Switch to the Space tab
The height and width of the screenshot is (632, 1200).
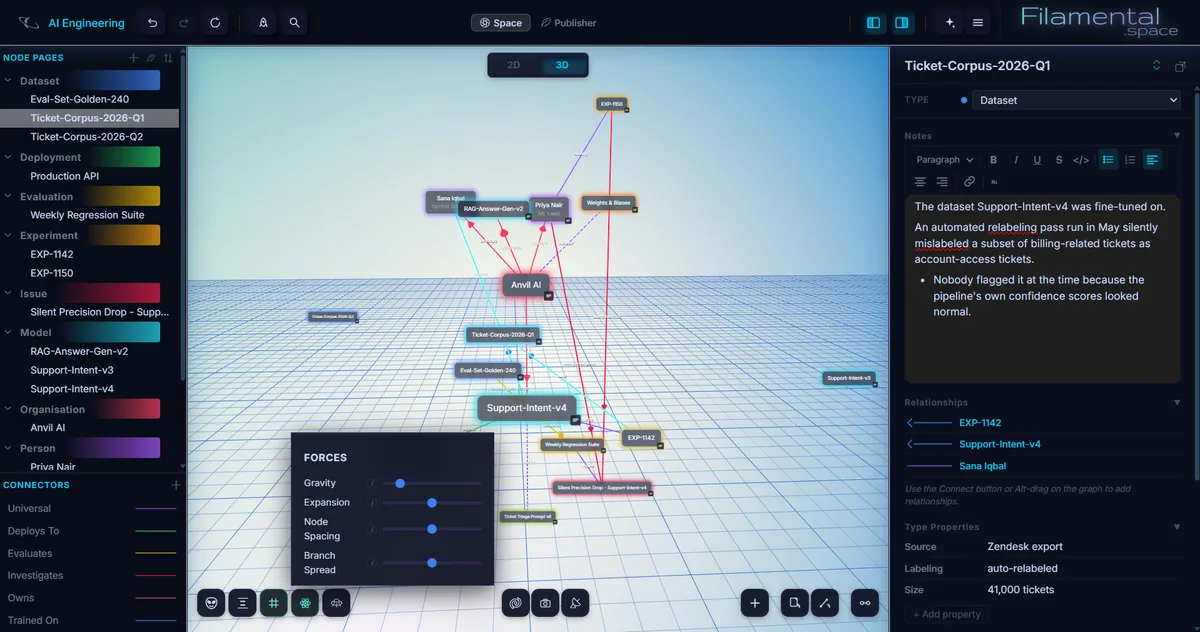(x=500, y=22)
